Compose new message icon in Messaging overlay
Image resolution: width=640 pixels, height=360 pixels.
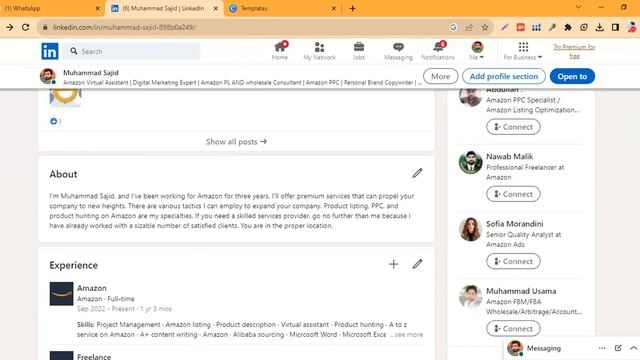[x=618, y=348]
